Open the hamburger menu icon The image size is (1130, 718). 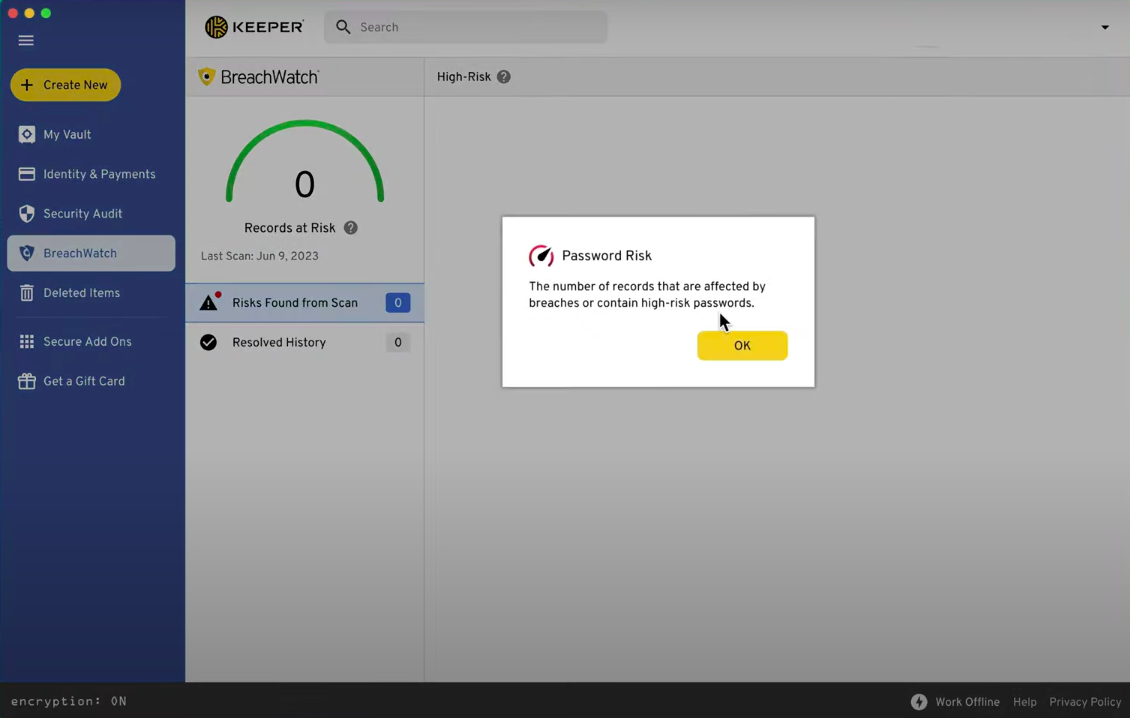26,40
